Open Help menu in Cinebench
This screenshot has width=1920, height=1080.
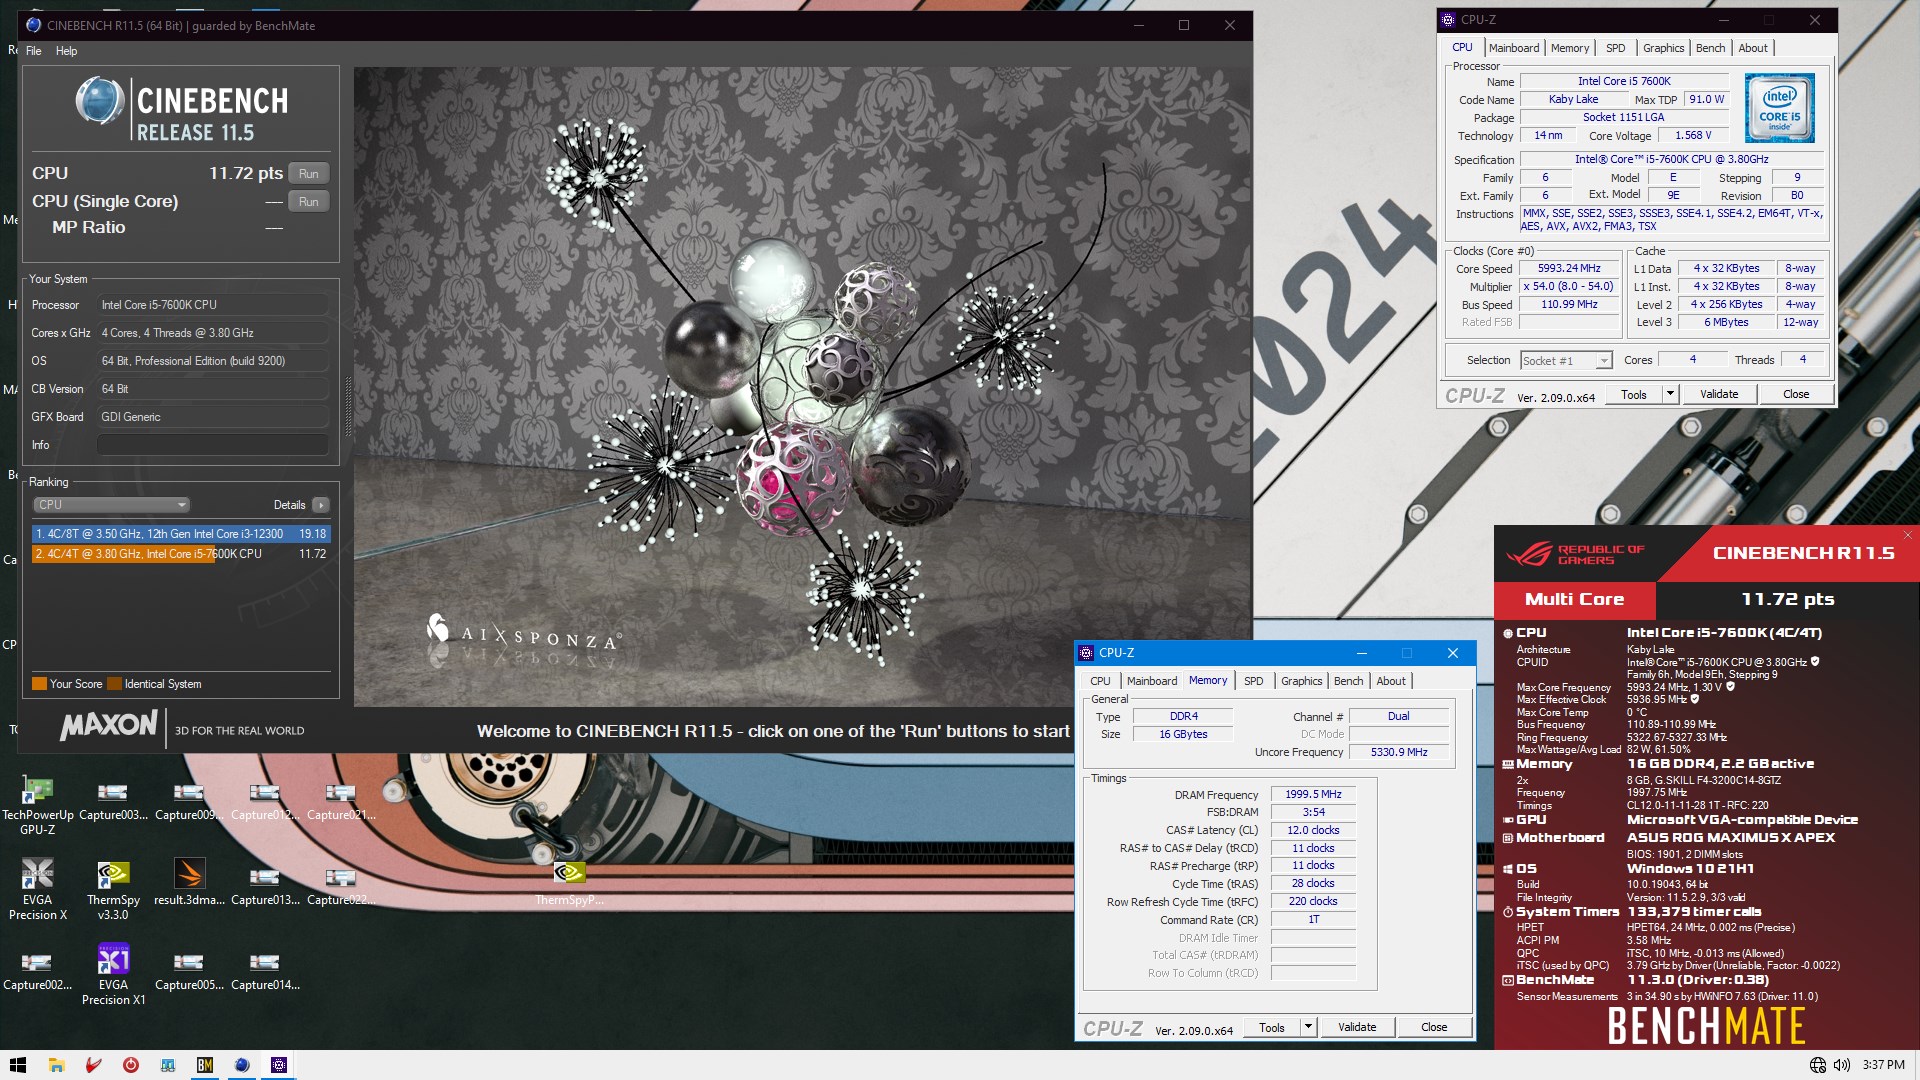[66, 51]
